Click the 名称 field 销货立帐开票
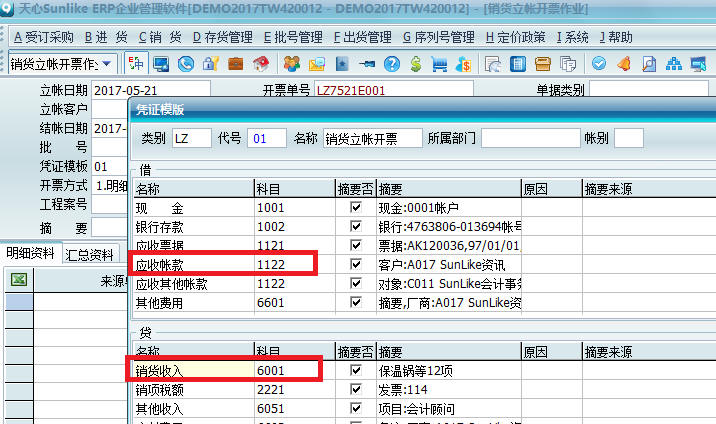 point(373,138)
